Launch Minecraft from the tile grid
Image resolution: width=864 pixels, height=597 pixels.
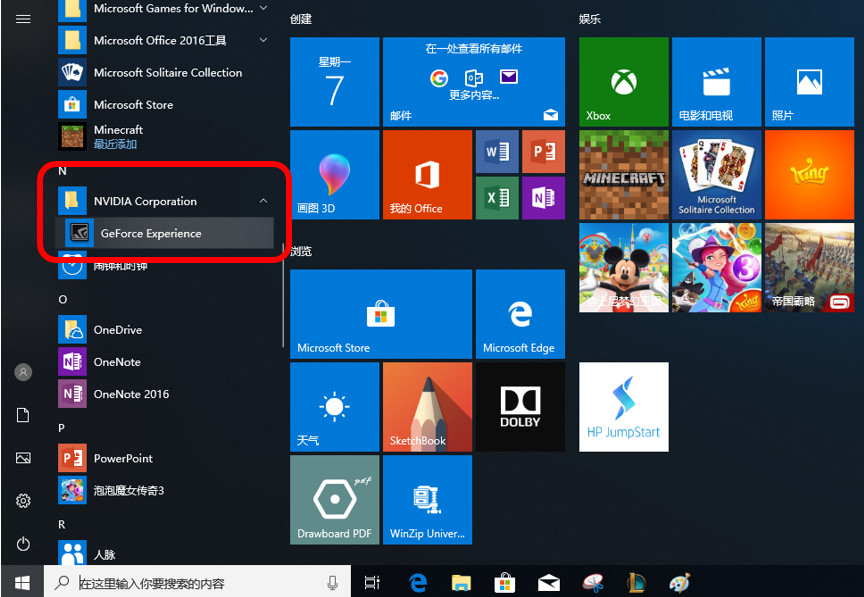[x=623, y=175]
